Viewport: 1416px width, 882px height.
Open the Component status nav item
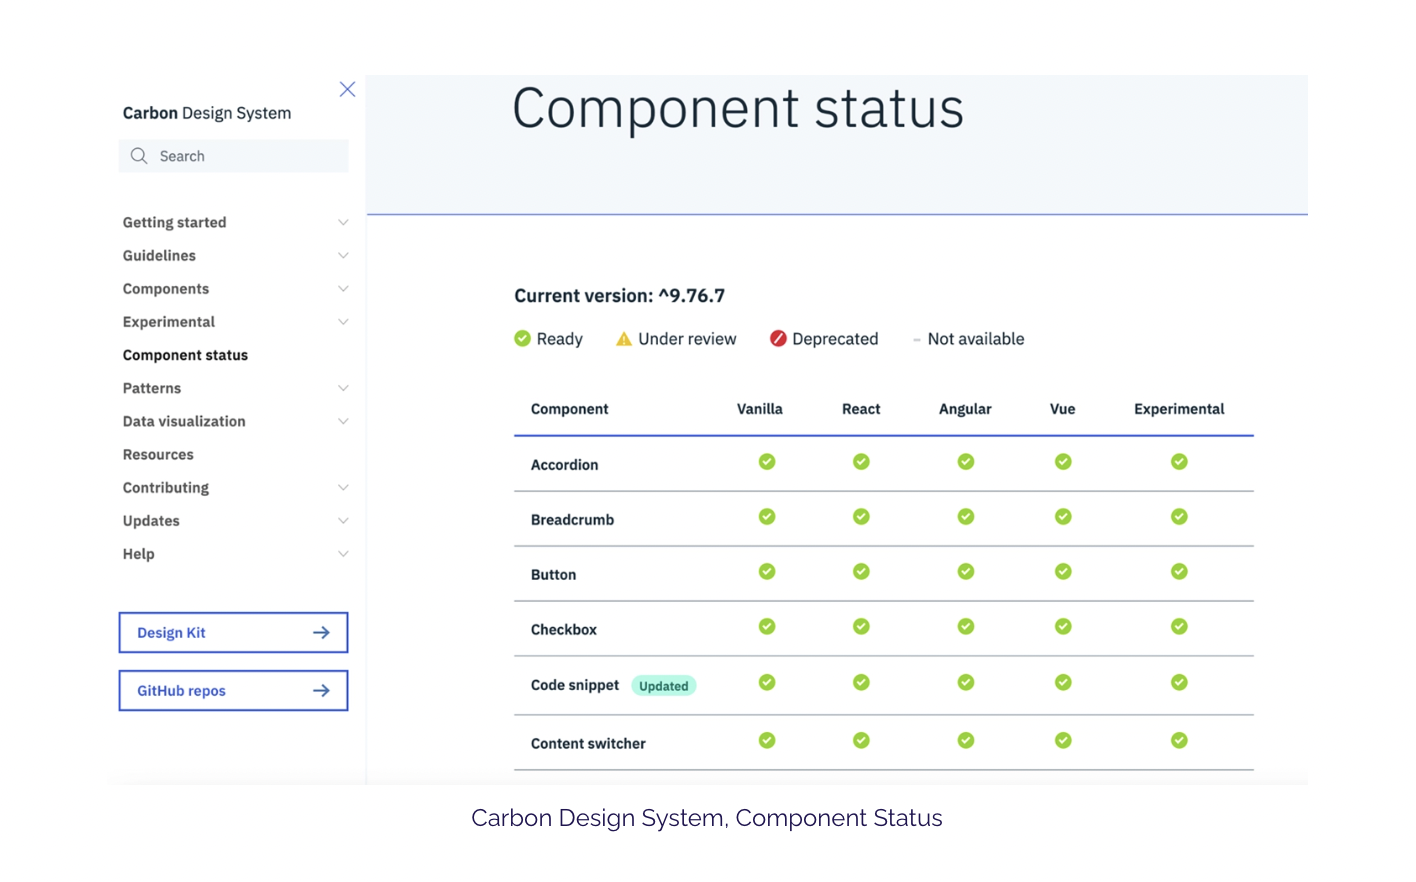(x=185, y=355)
